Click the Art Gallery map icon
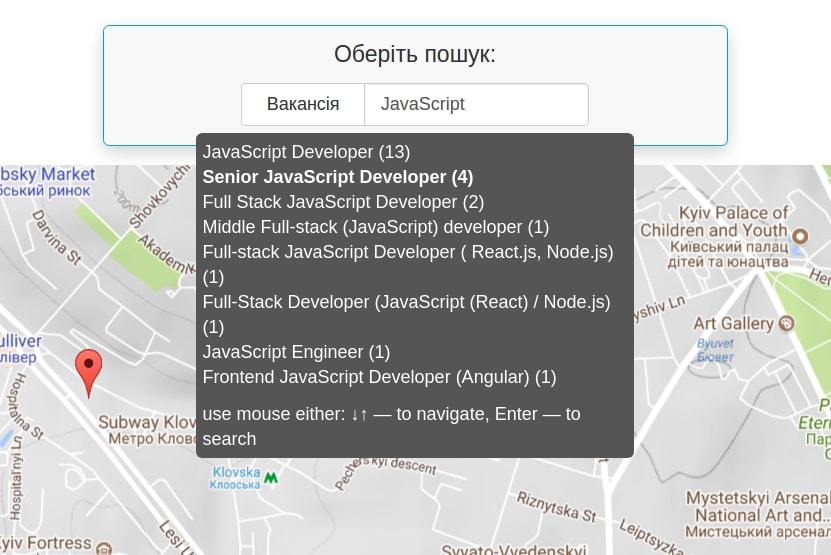The image size is (831, 555). [787, 323]
